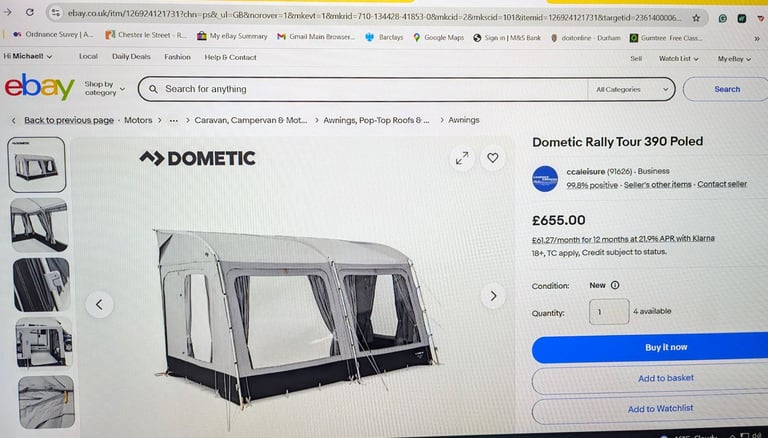Click Add to basket button
The width and height of the screenshot is (768, 438).
pyautogui.click(x=650, y=378)
